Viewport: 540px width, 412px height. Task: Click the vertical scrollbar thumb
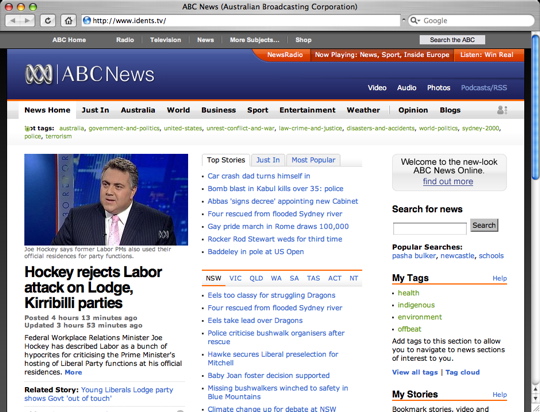point(536,106)
